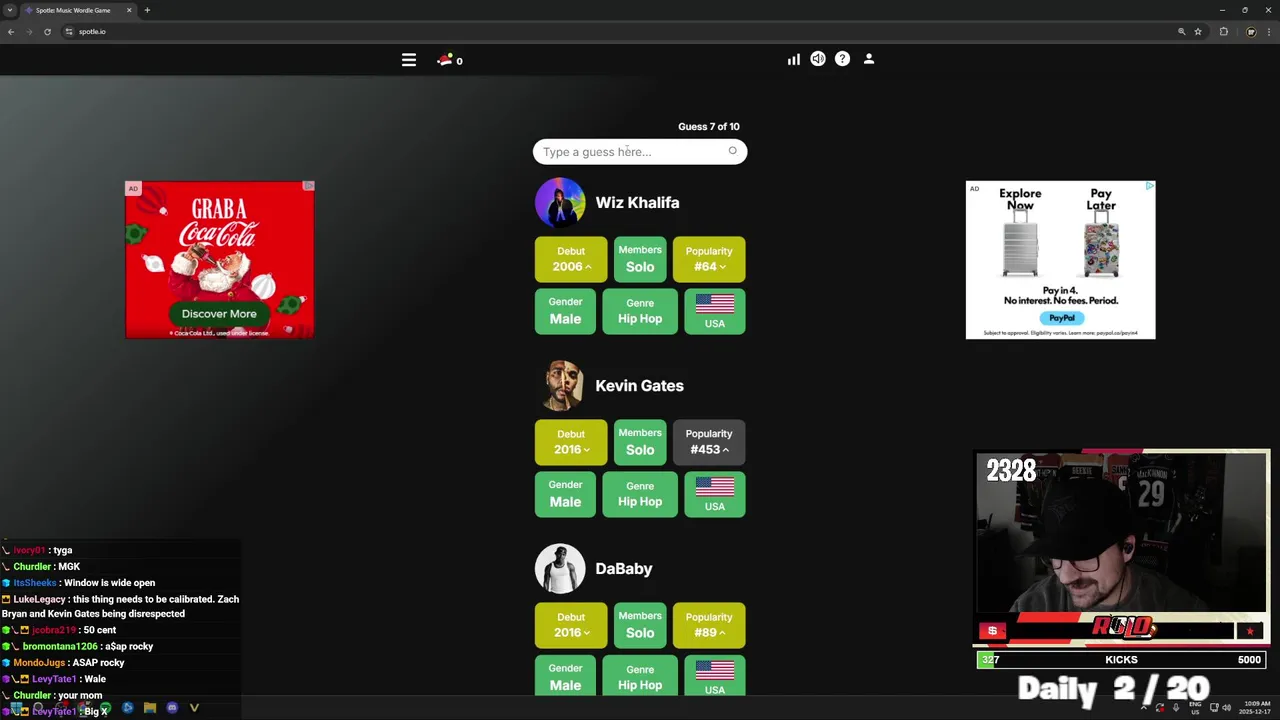This screenshot has height=720, width=1280.
Task: Go forward with browser forward arrow
Action: [x=29, y=32]
